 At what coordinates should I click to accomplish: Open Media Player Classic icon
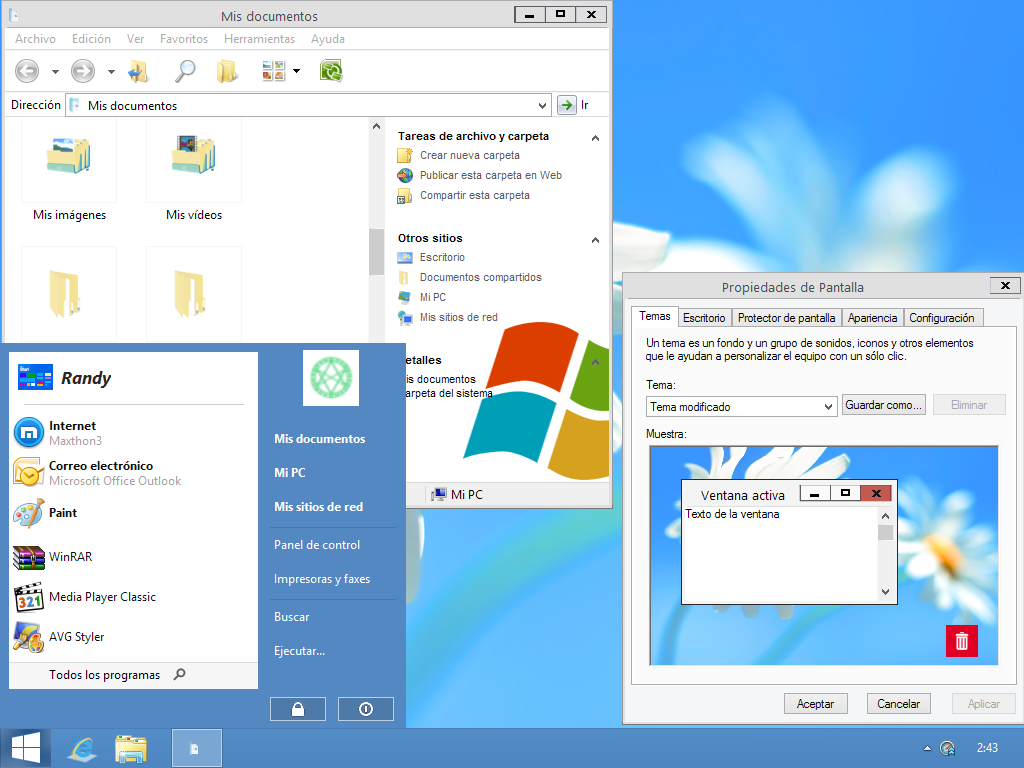pyautogui.click(x=29, y=597)
